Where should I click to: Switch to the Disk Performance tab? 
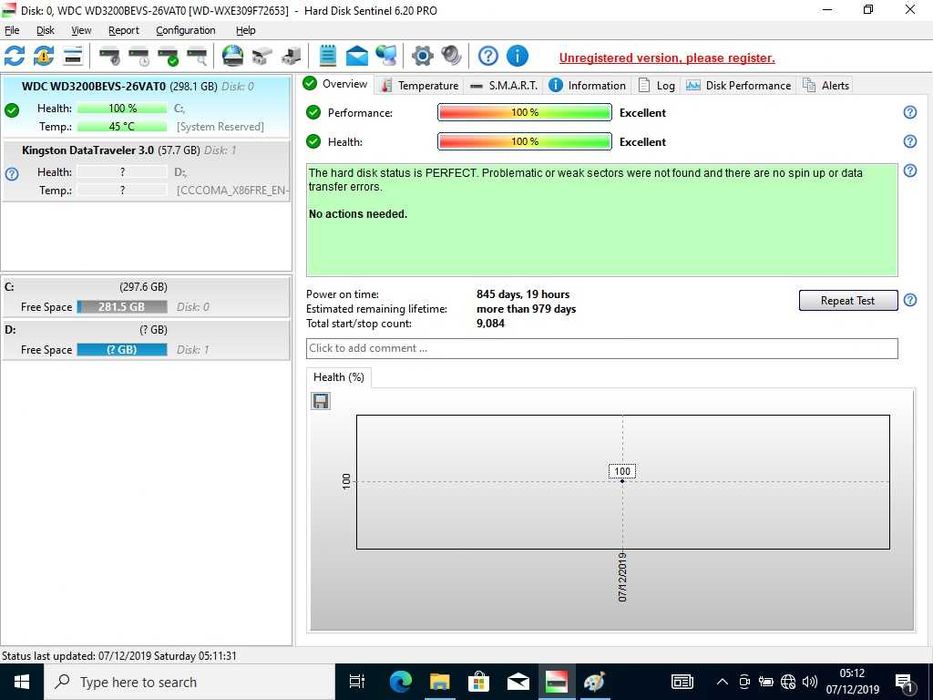click(x=738, y=86)
